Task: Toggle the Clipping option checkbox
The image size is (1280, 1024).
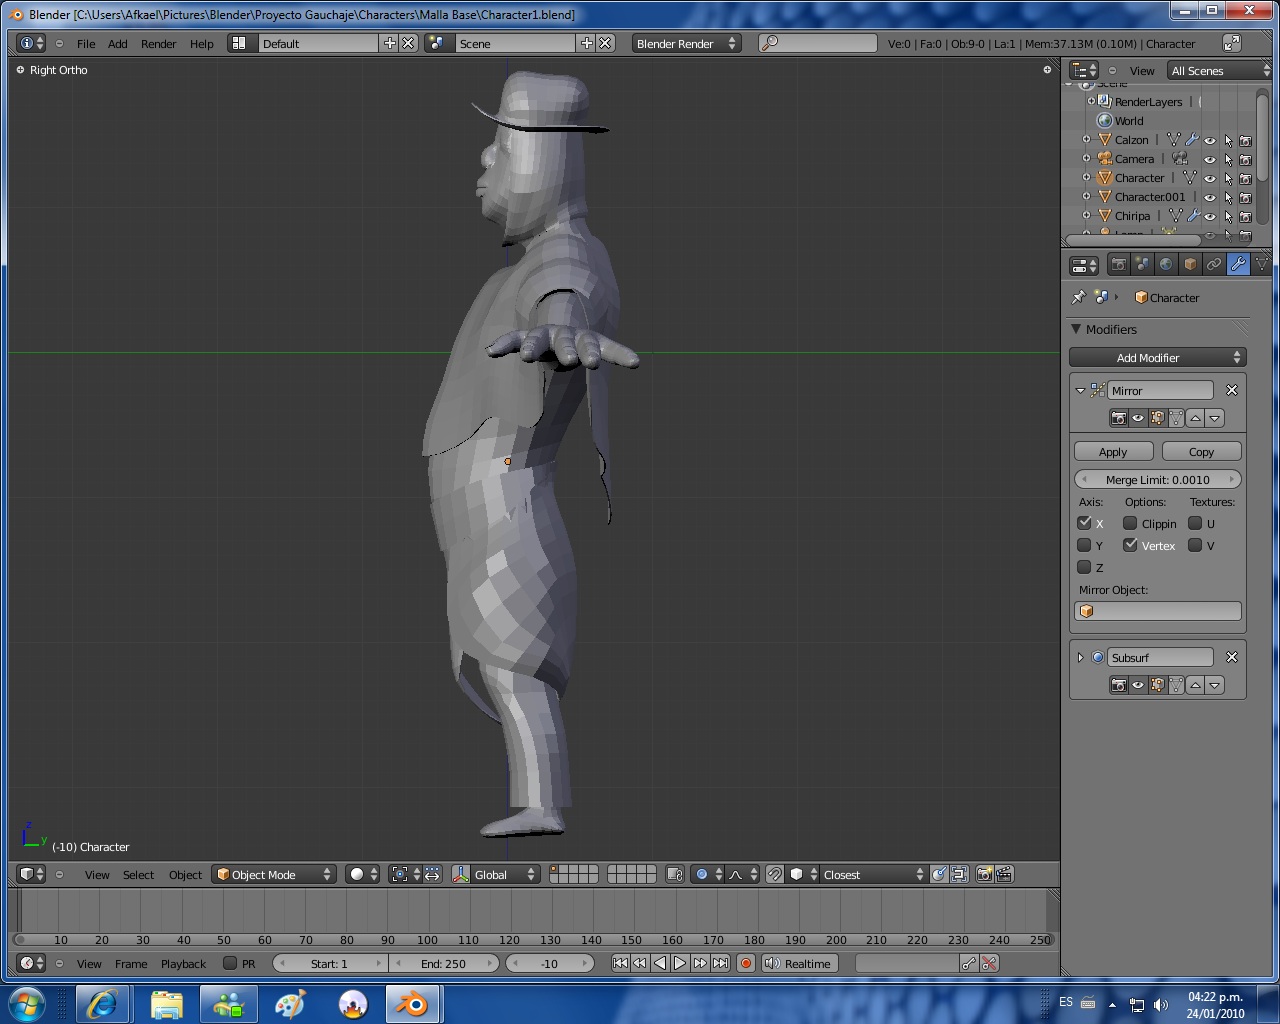Action: click(1130, 523)
